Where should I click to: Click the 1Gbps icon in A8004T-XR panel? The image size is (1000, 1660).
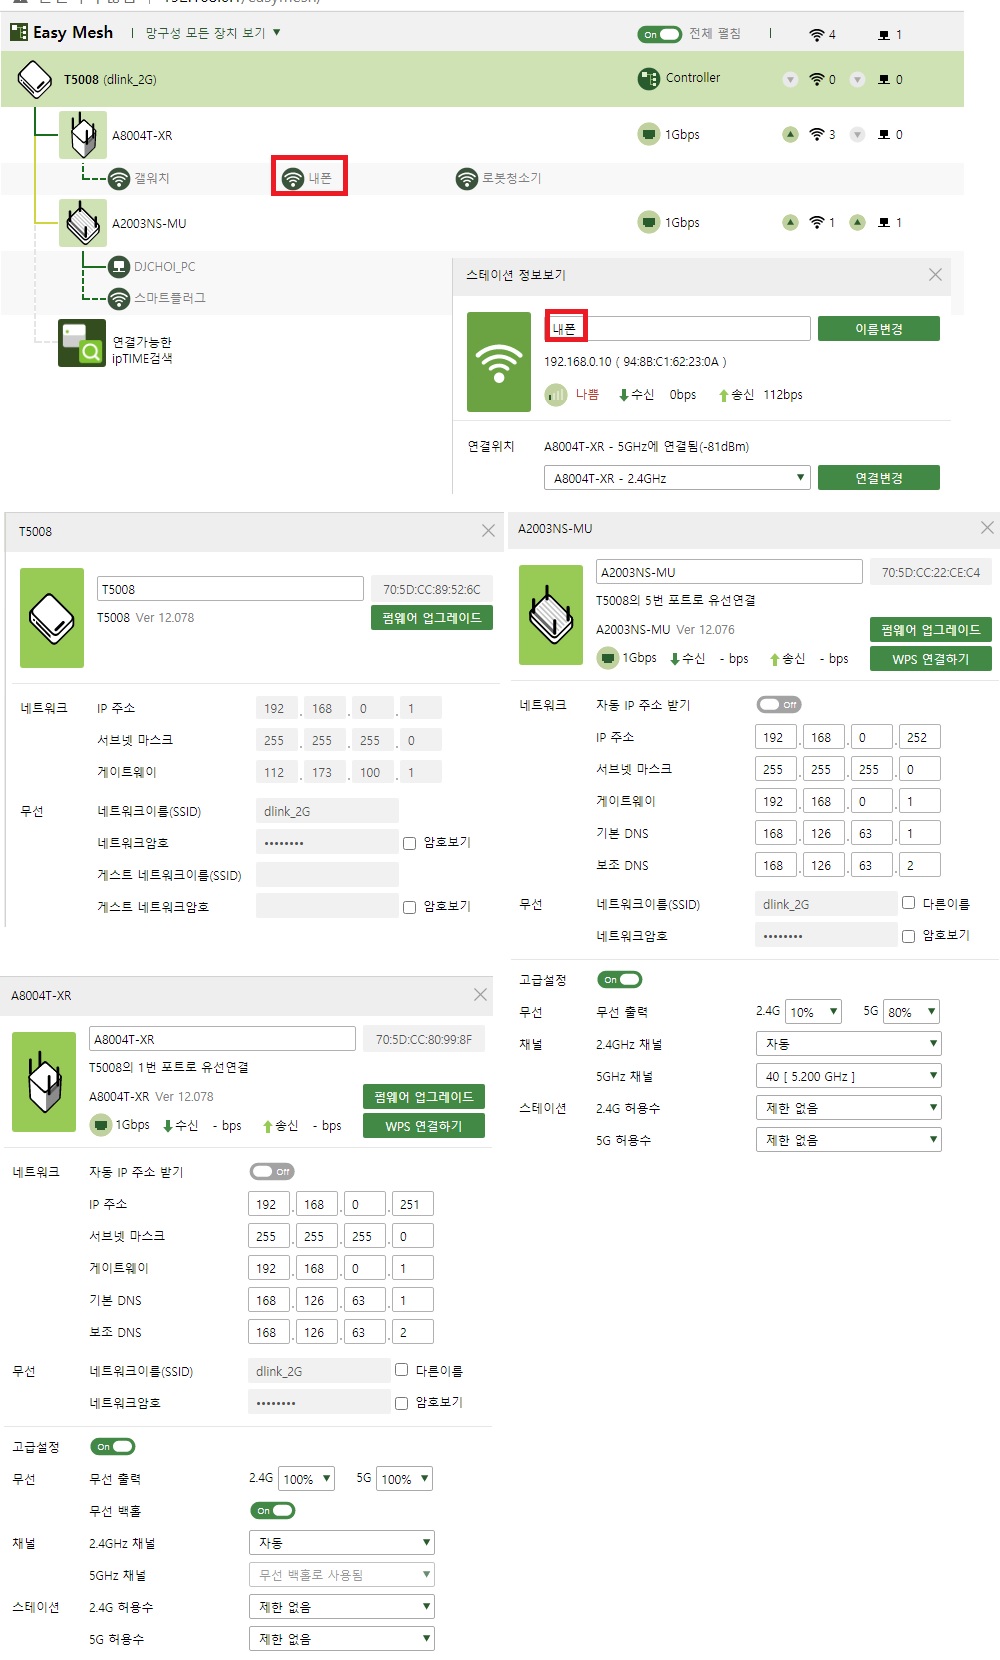[100, 1125]
